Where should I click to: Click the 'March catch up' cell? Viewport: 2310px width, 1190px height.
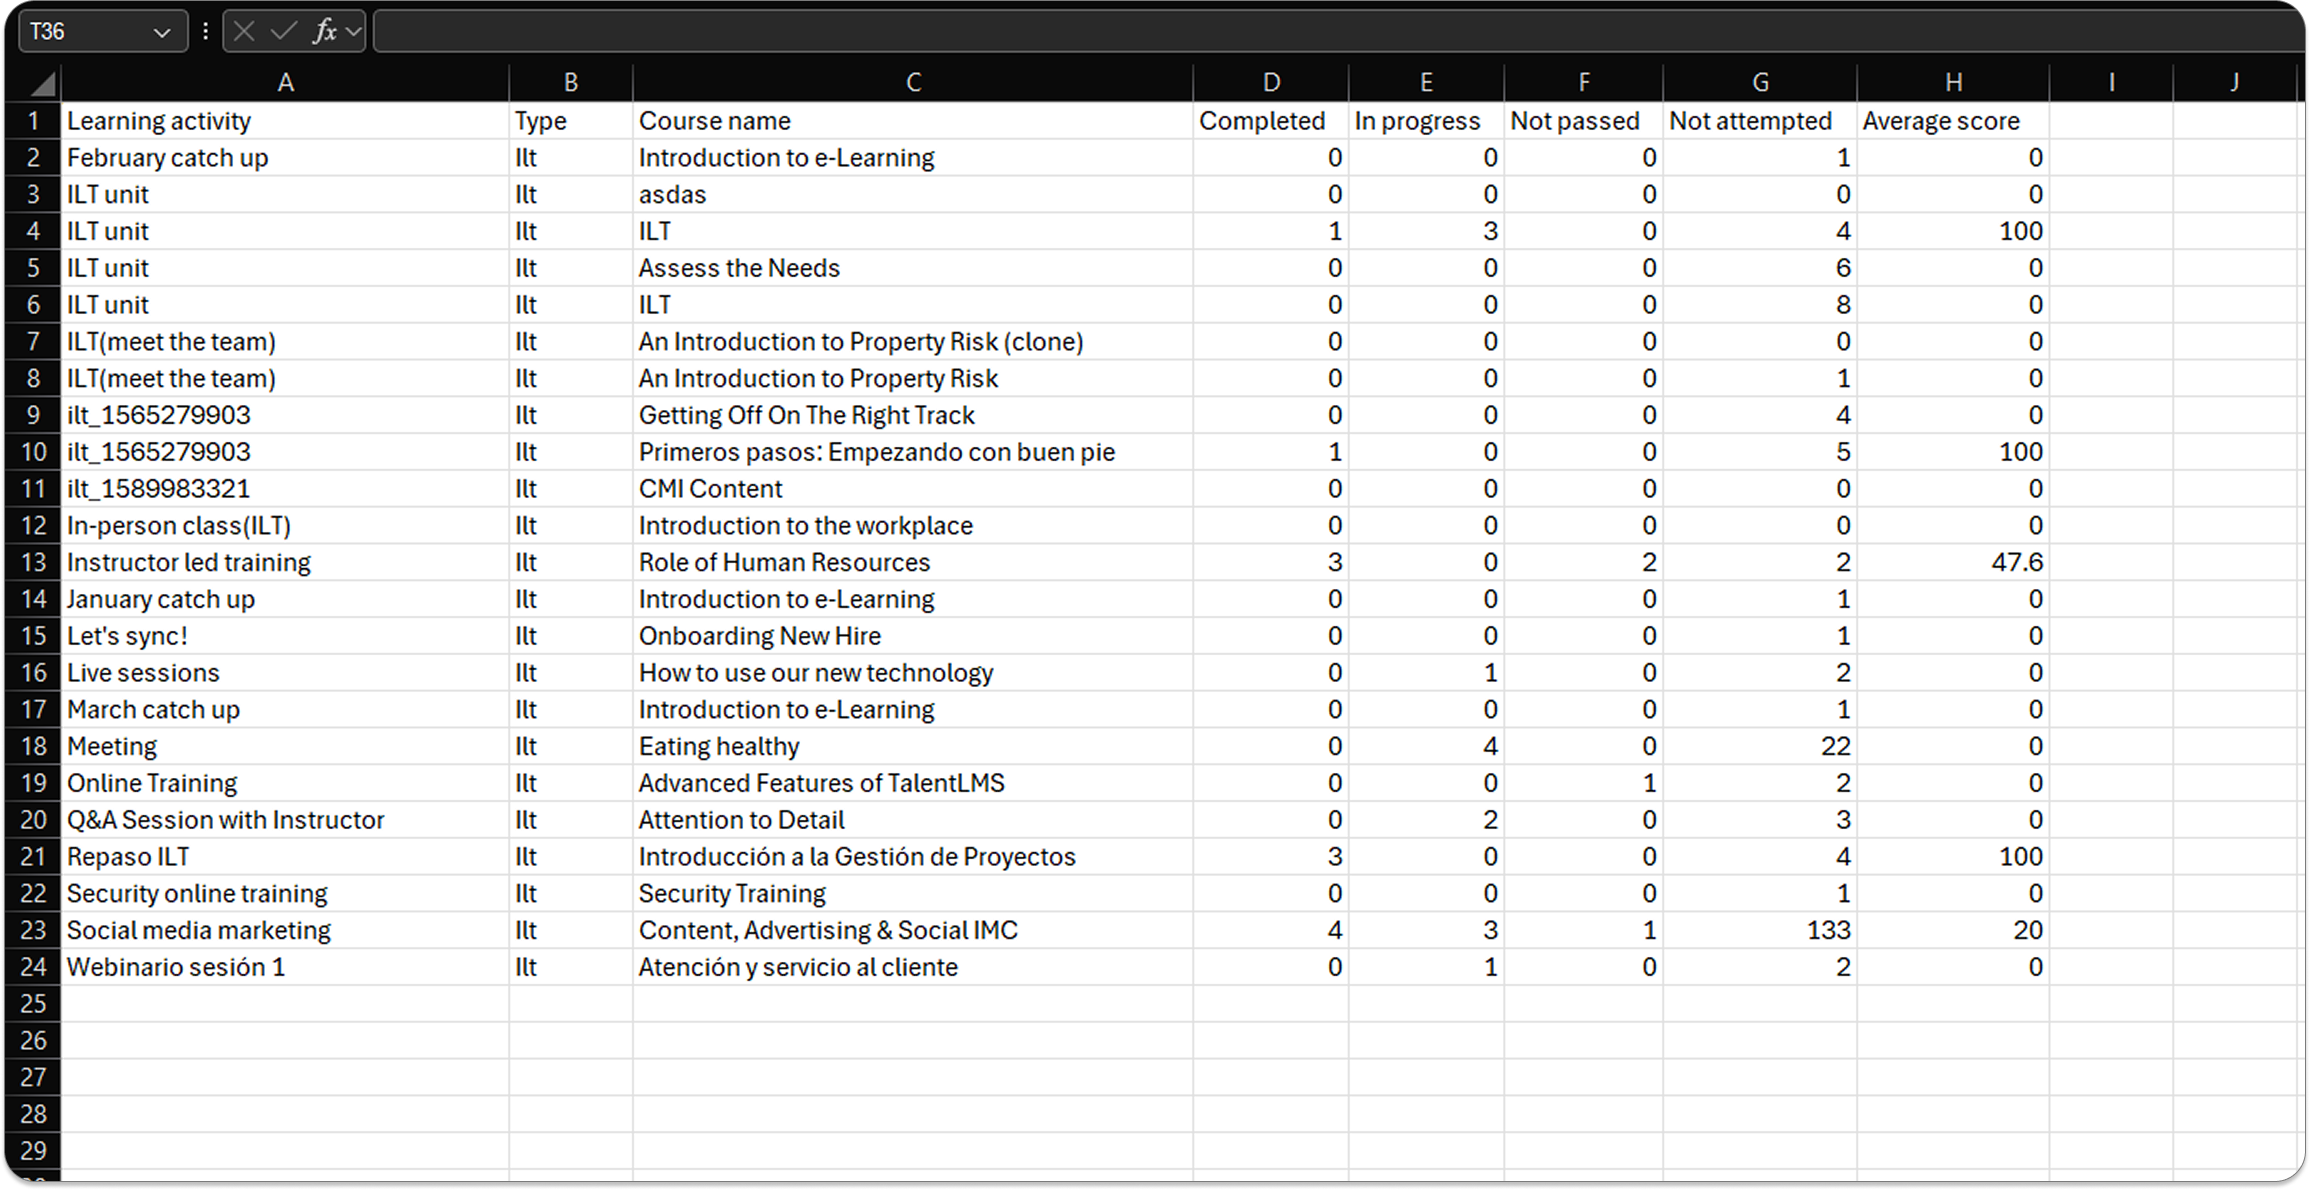[285, 710]
